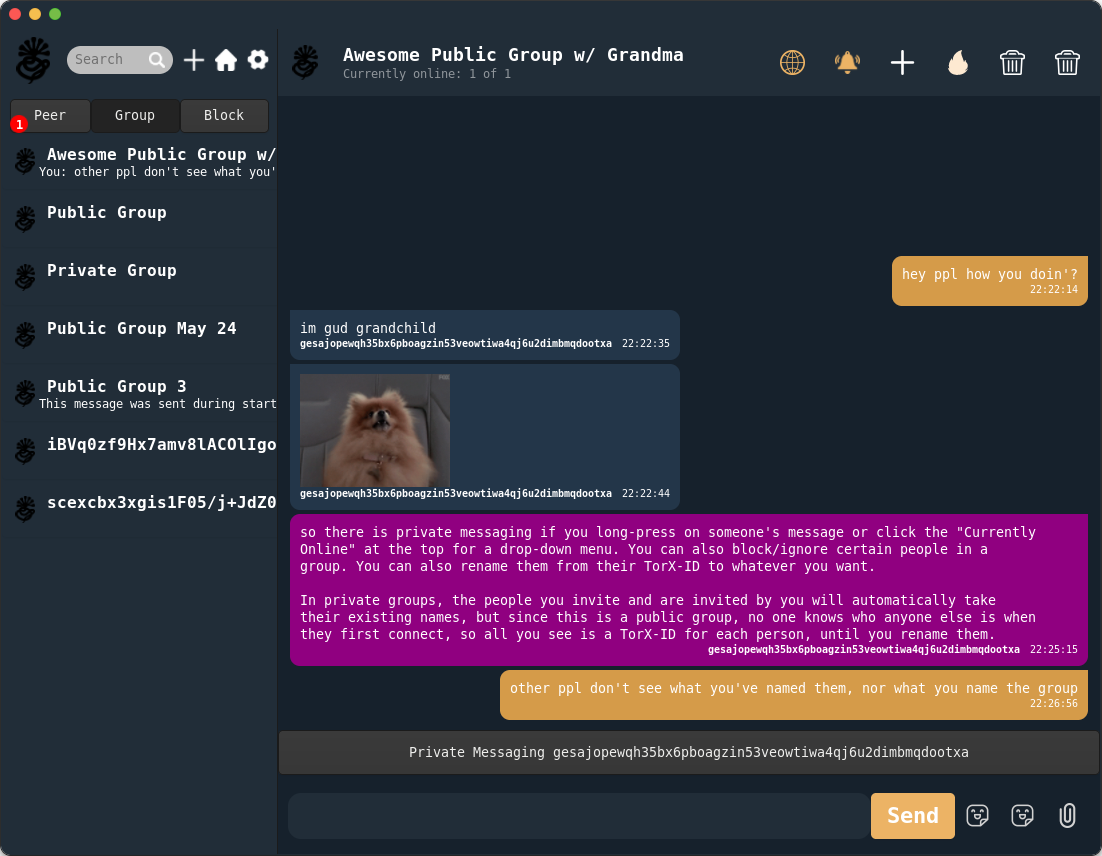The height and width of the screenshot is (856, 1102).
Task: Click the flame icon in chat header
Action: pos(958,63)
